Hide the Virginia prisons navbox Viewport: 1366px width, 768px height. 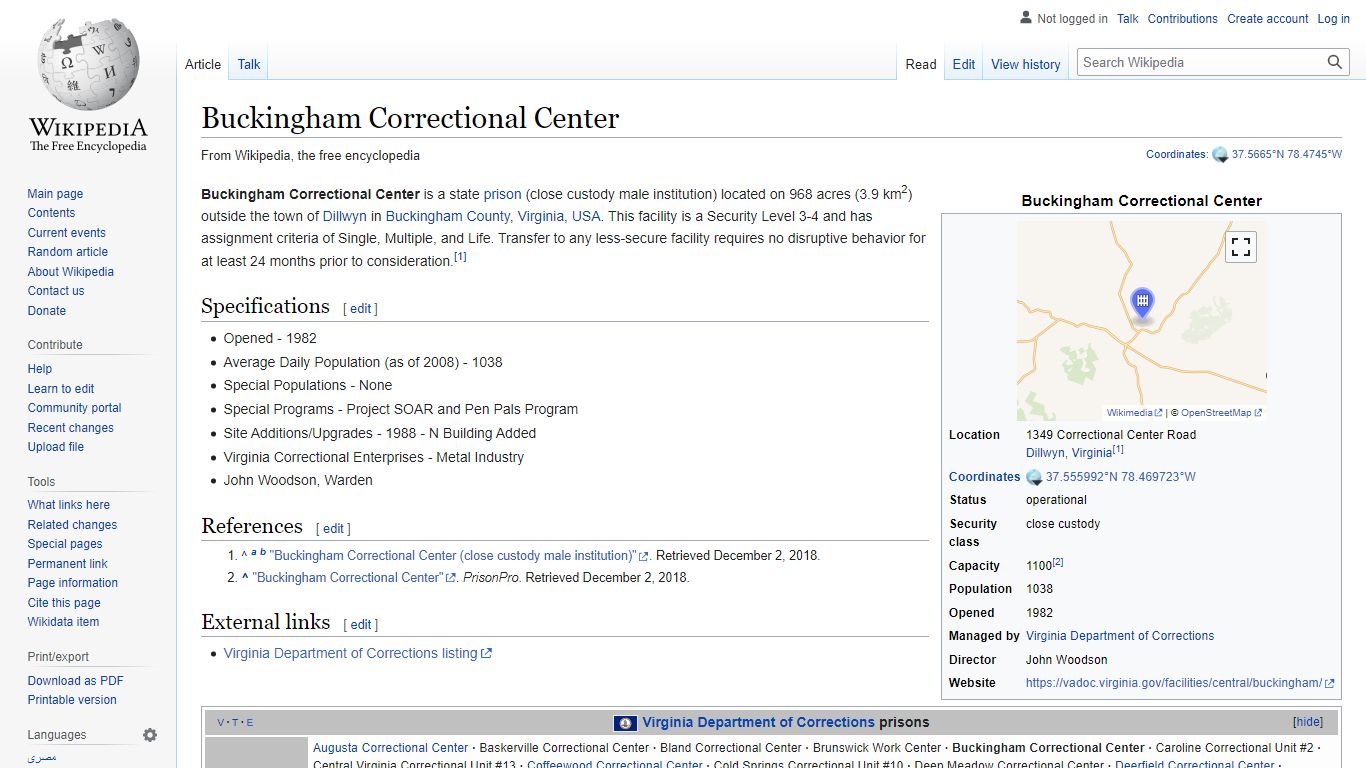click(1307, 722)
